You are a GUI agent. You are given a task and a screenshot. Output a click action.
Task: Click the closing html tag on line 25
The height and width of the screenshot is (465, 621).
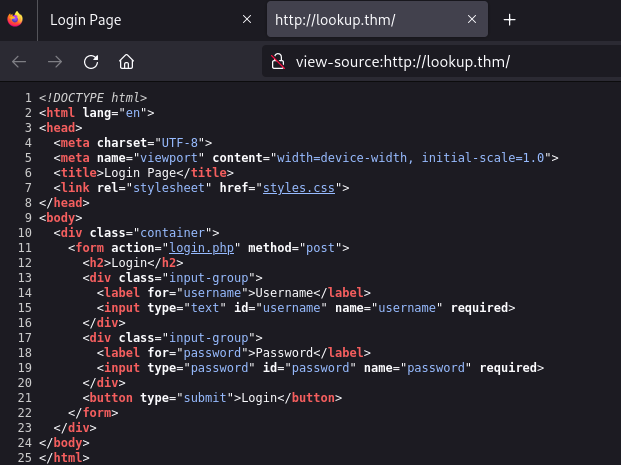(x=64, y=457)
